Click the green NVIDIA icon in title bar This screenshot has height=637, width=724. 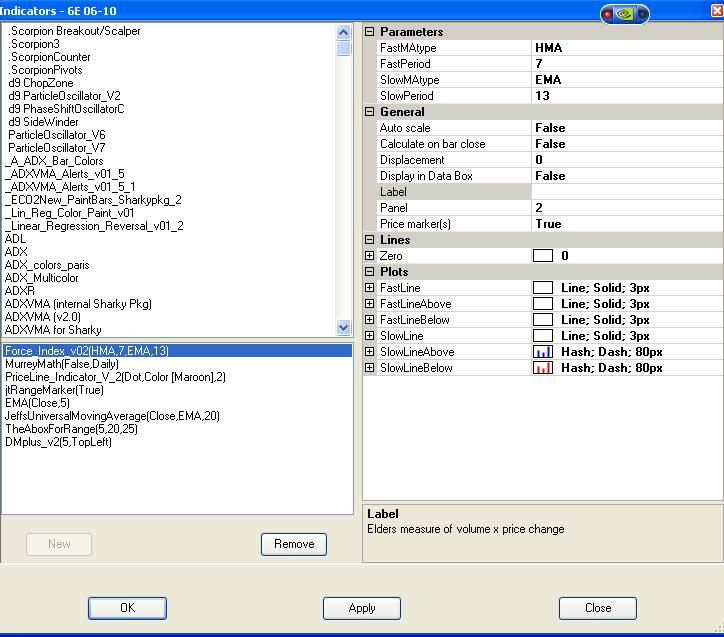pos(625,14)
